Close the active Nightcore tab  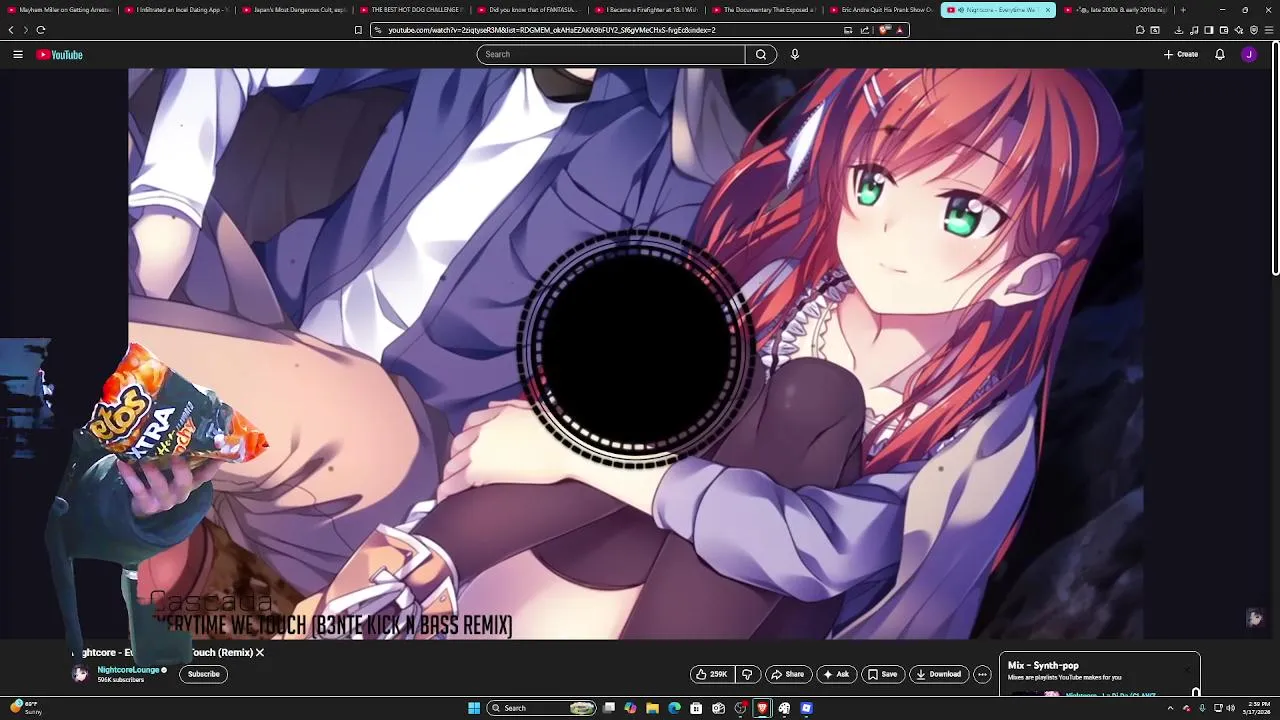1047,10
